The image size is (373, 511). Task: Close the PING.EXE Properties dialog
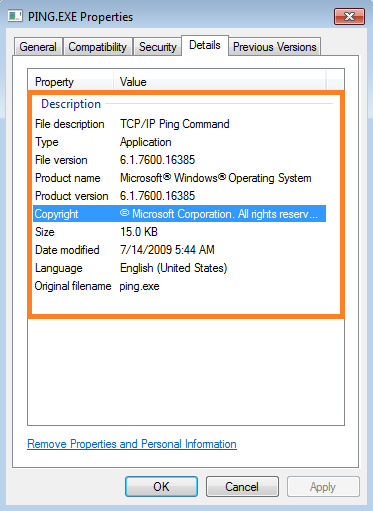(x=349, y=16)
